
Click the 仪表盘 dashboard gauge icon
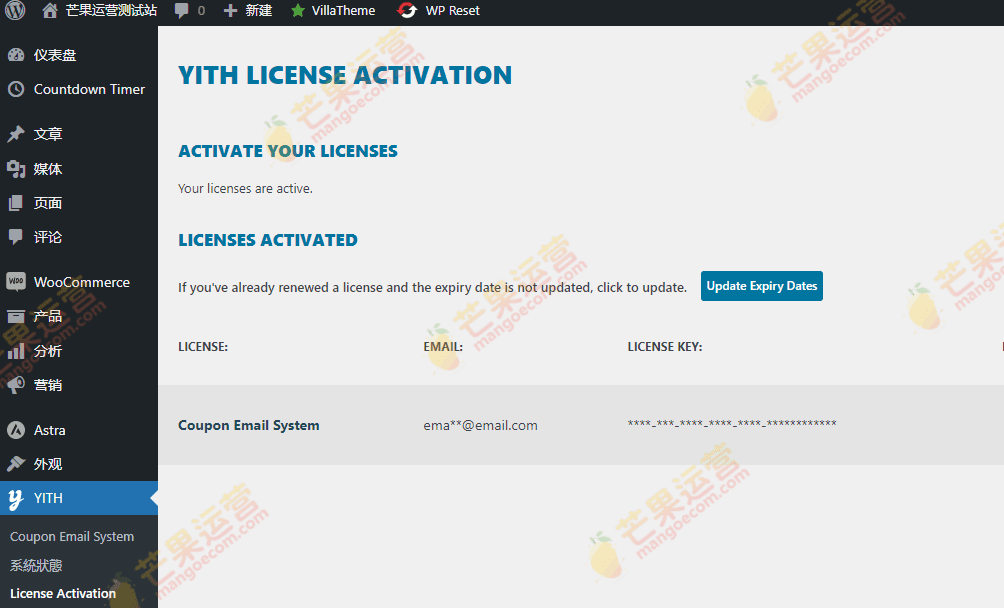tap(16, 55)
